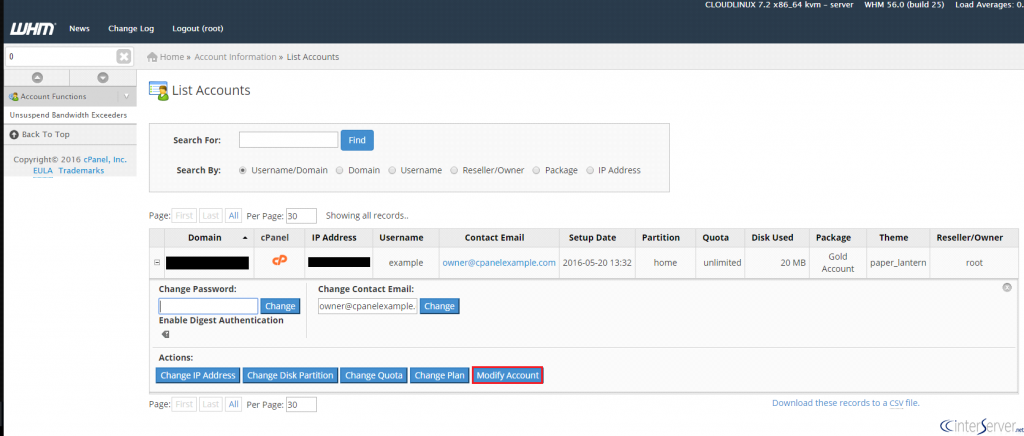
Task: Click the bottom All page button
Action: 232,404
